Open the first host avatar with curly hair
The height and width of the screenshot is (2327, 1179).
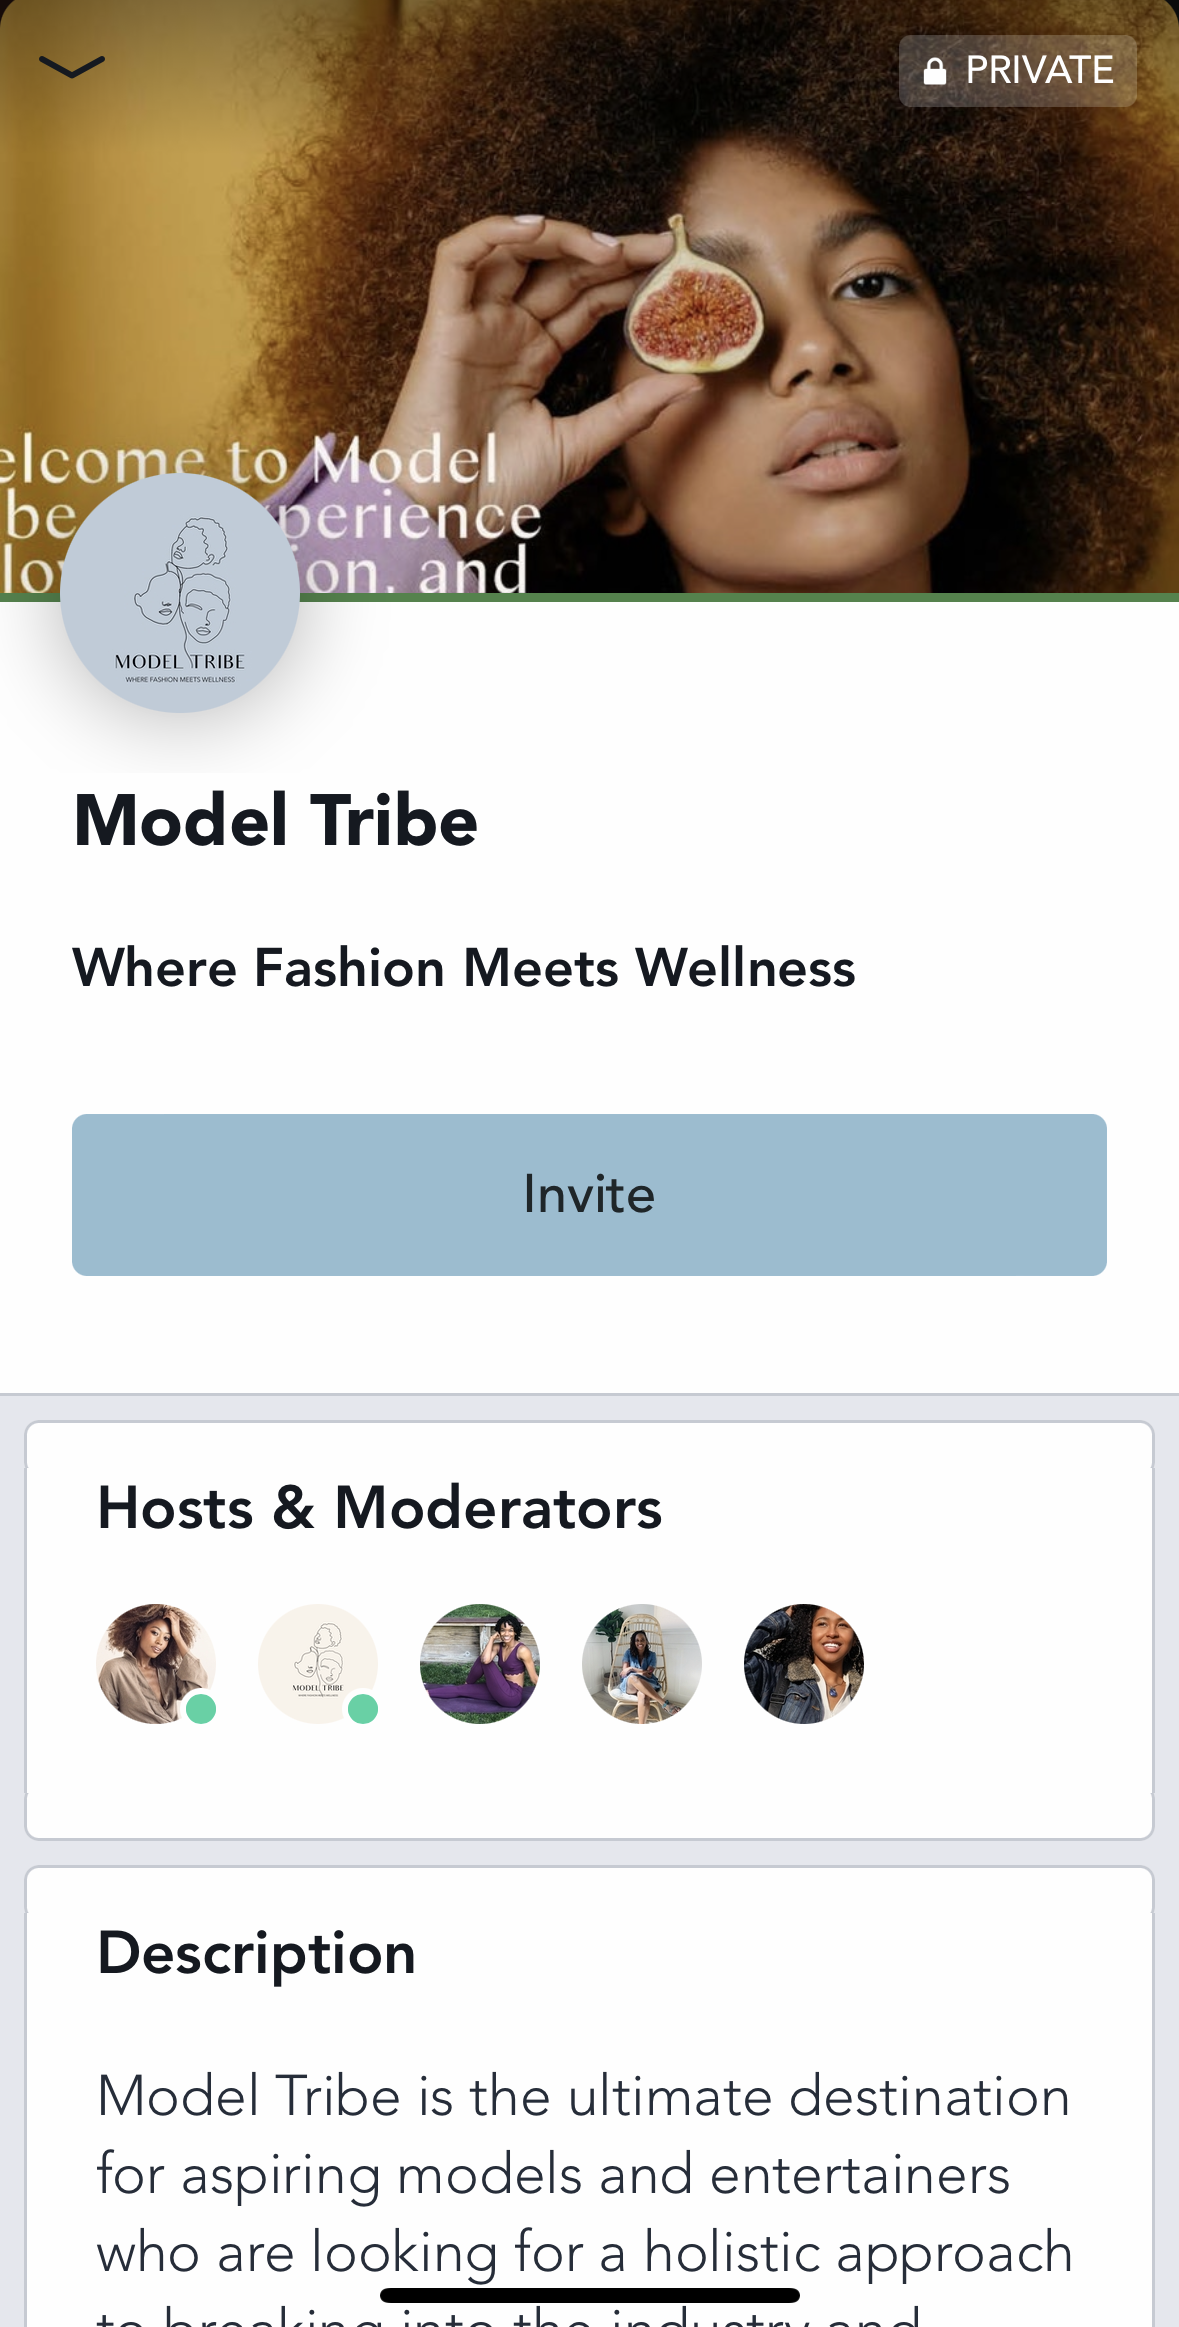156,1664
